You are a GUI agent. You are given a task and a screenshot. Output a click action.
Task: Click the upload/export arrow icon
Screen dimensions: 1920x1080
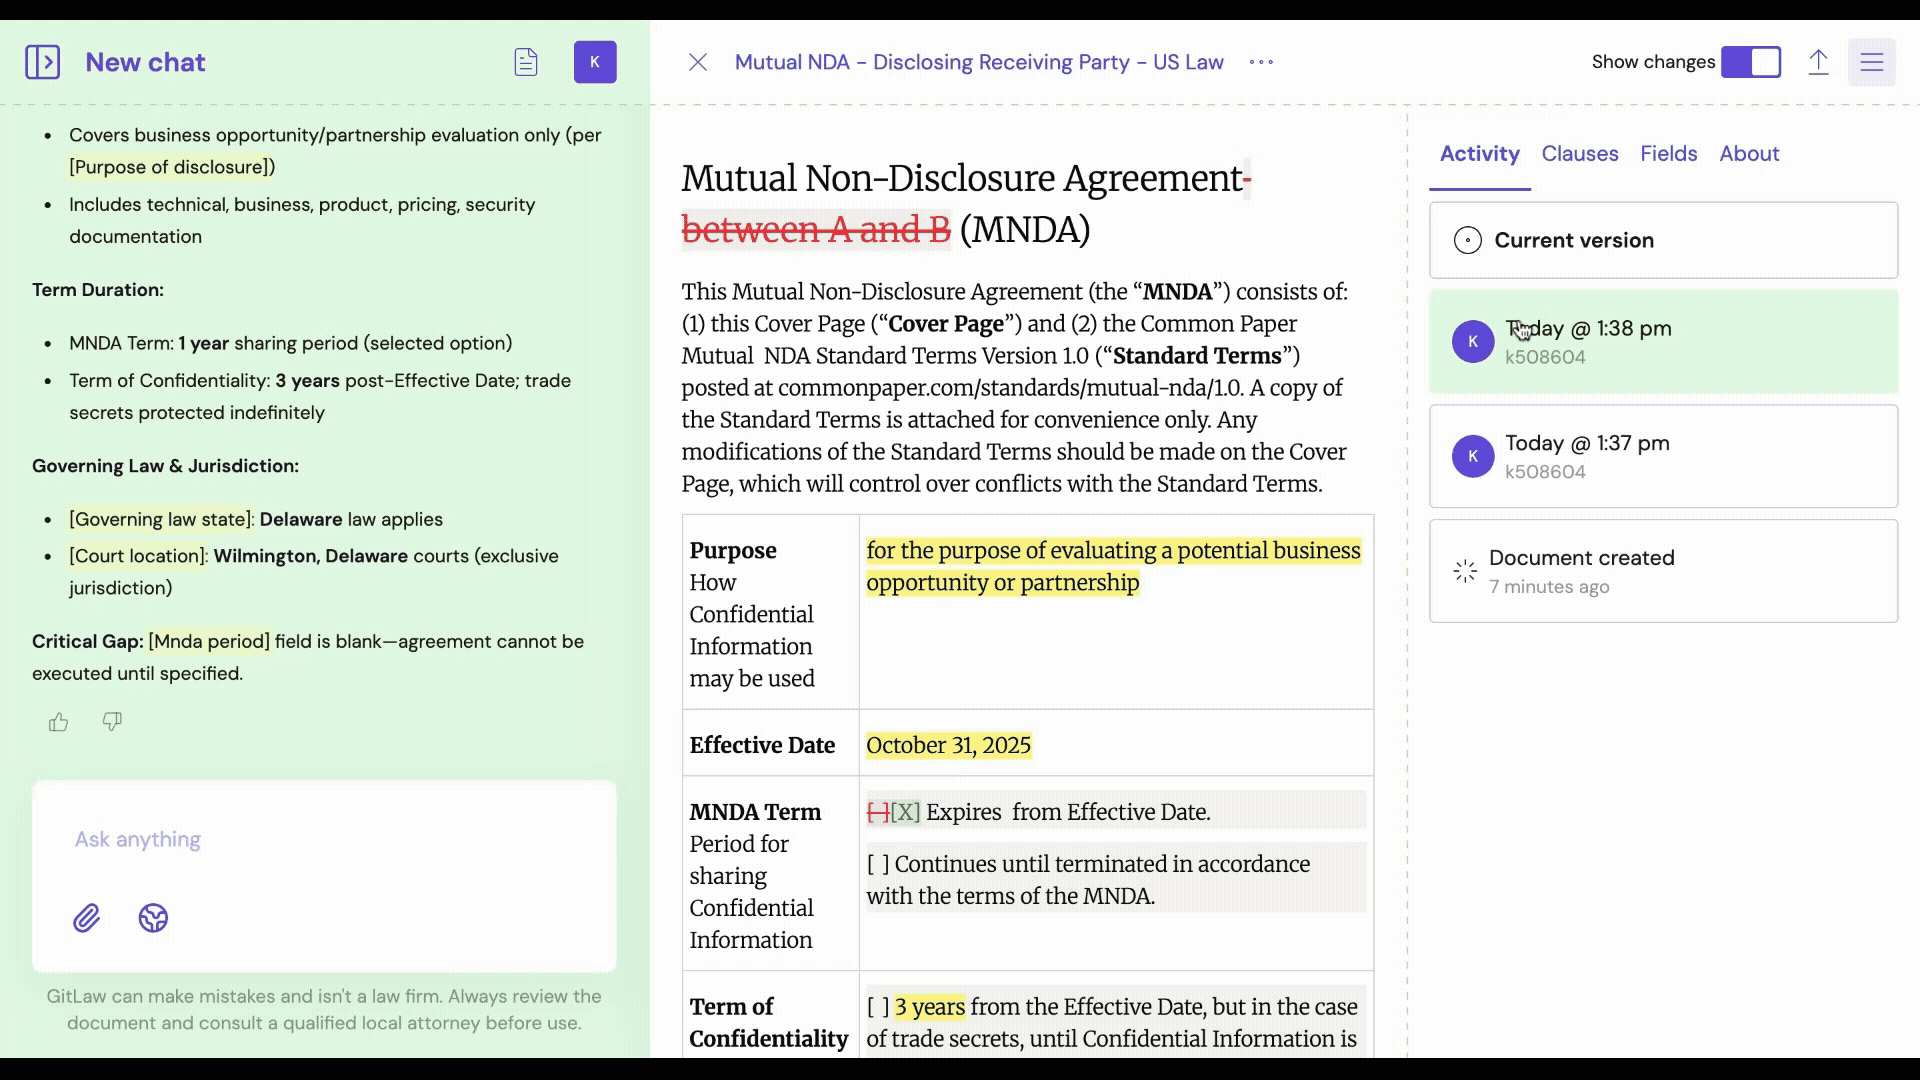pyautogui.click(x=1818, y=62)
